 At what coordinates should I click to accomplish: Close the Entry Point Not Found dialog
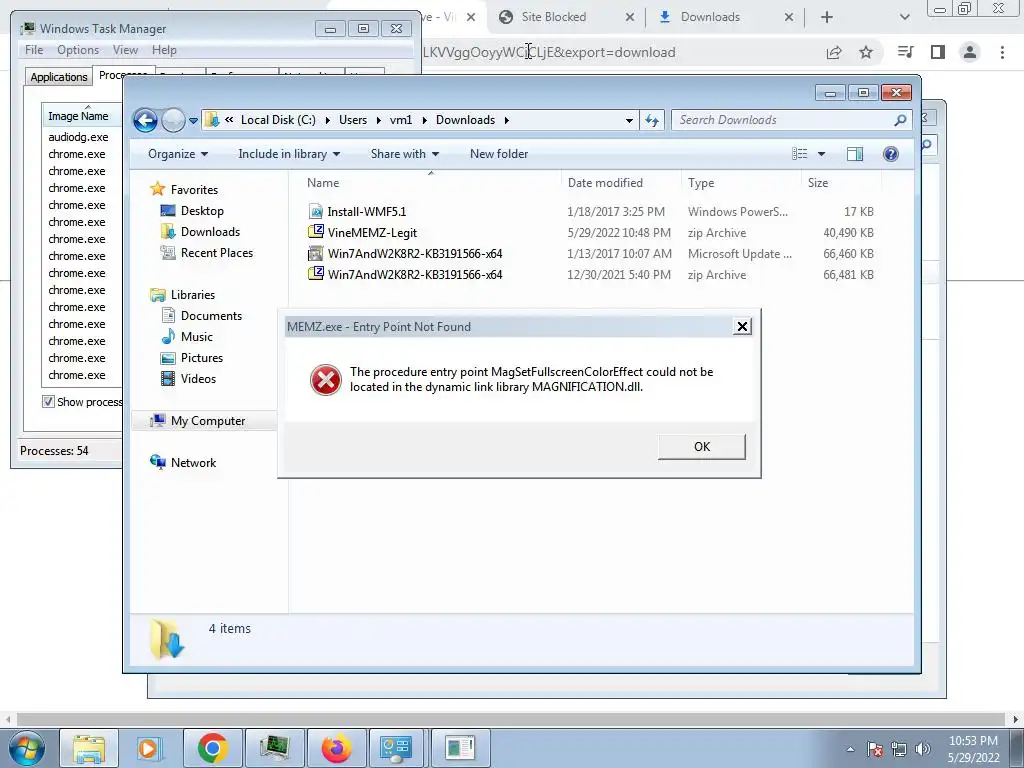pyautogui.click(x=742, y=327)
